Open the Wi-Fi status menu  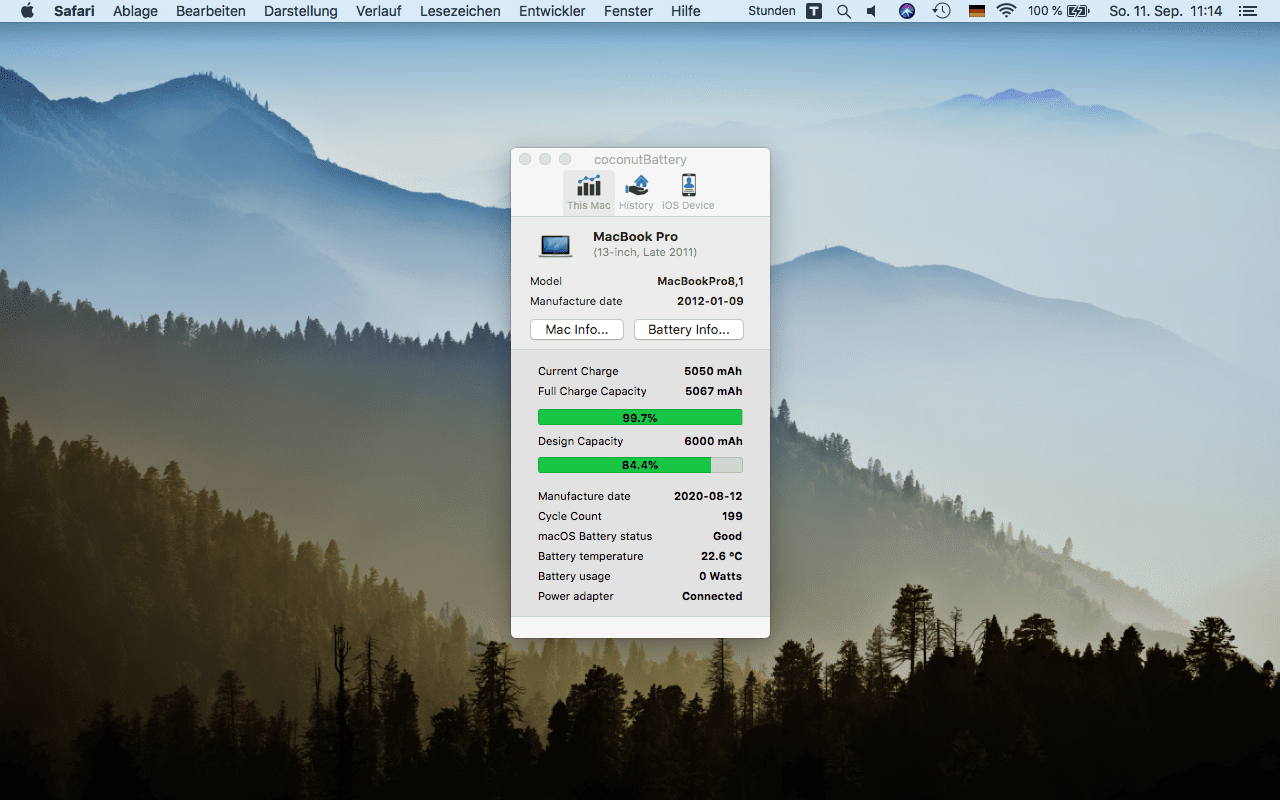pyautogui.click(x=1007, y=11)
